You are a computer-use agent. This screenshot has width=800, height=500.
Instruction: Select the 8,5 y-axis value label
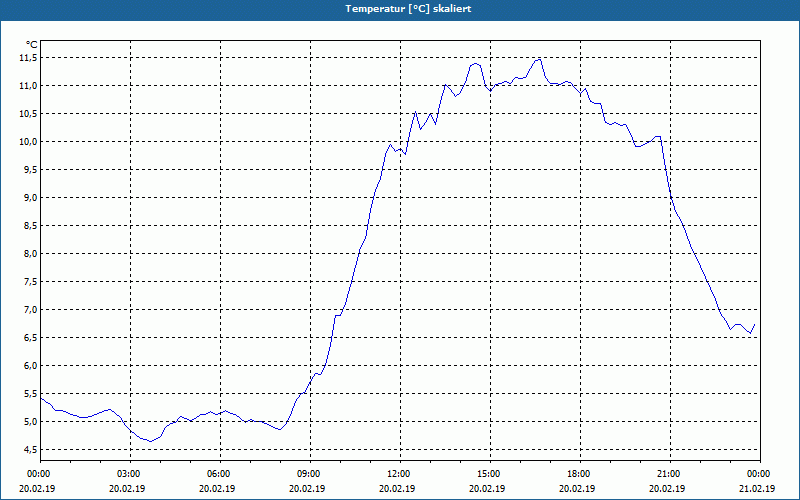[31, 226]
